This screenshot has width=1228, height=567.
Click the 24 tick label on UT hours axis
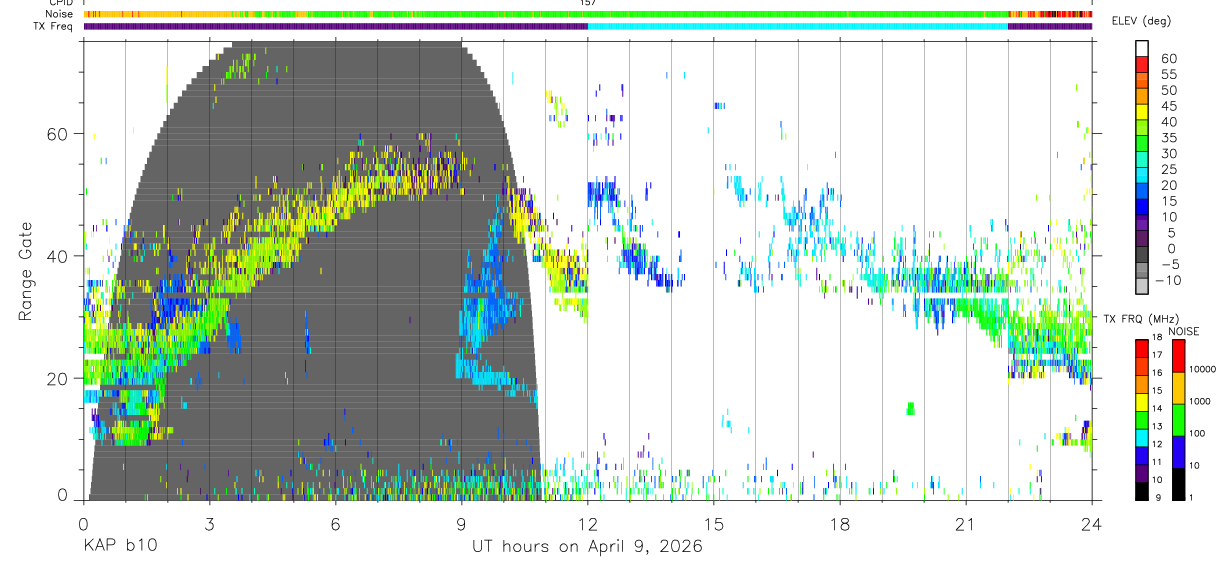coord(1091,524)
